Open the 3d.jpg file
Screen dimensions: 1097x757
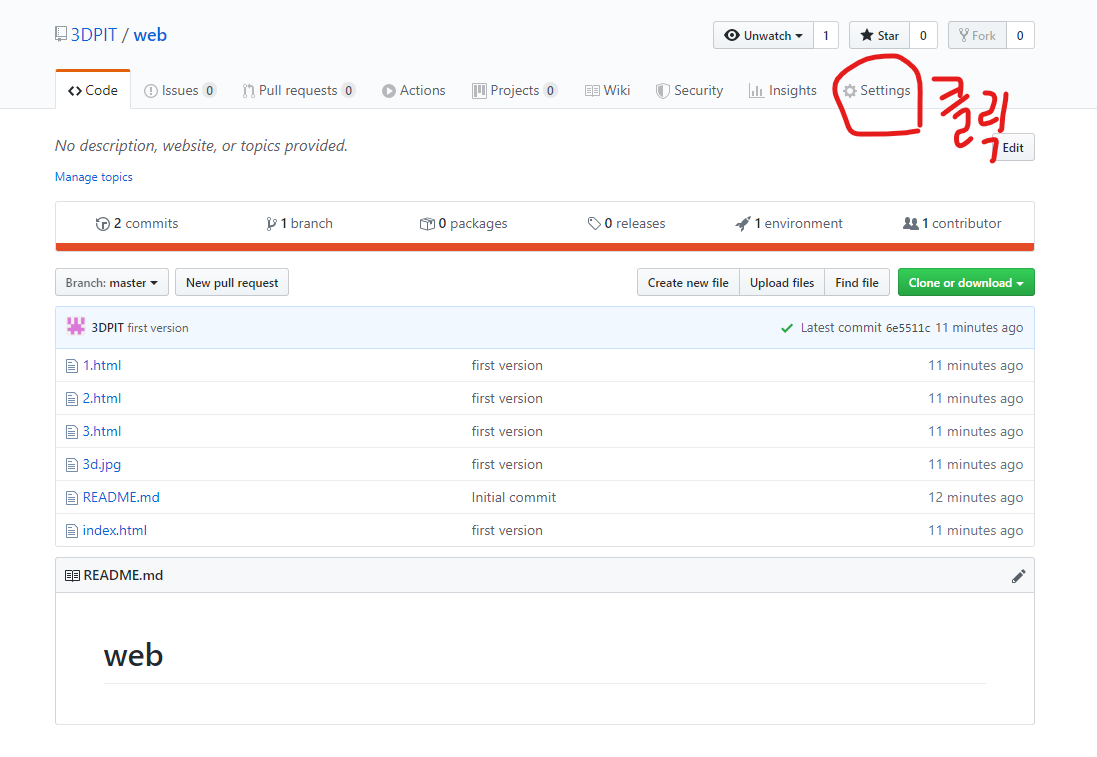tap(102, 464)
